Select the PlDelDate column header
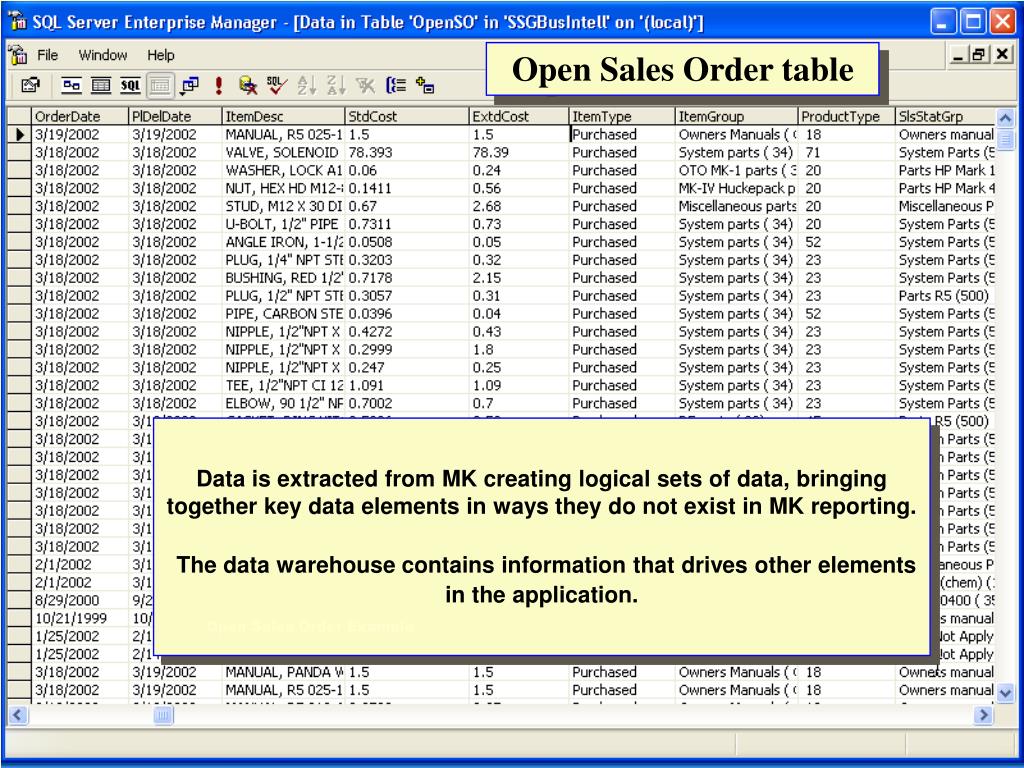Image resolution: width=1024 pixels, height=768 pixels. point(175,116)
